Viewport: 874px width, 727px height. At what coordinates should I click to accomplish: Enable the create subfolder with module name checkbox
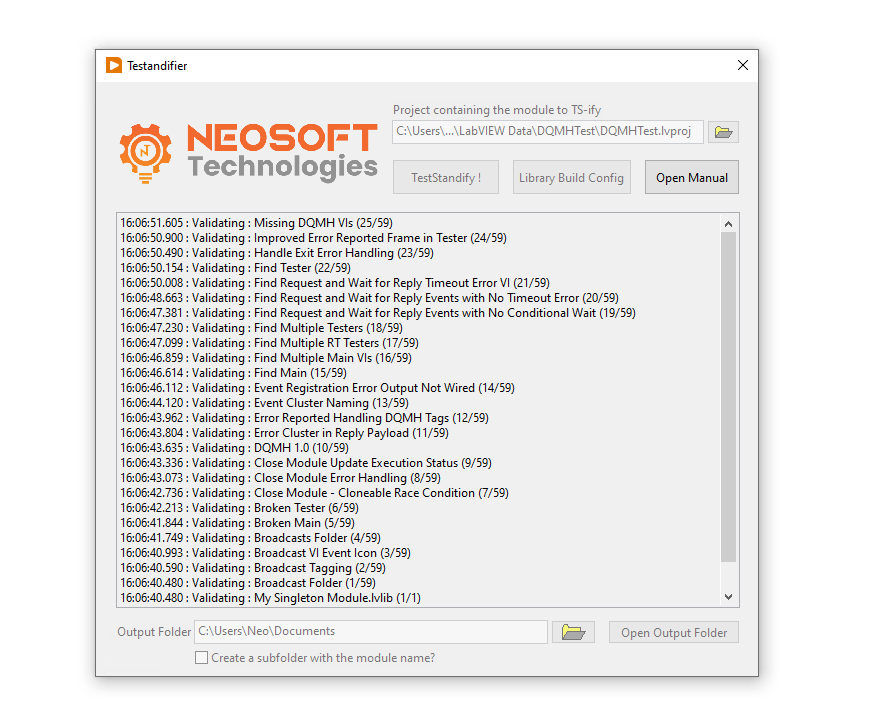[201, 658]
